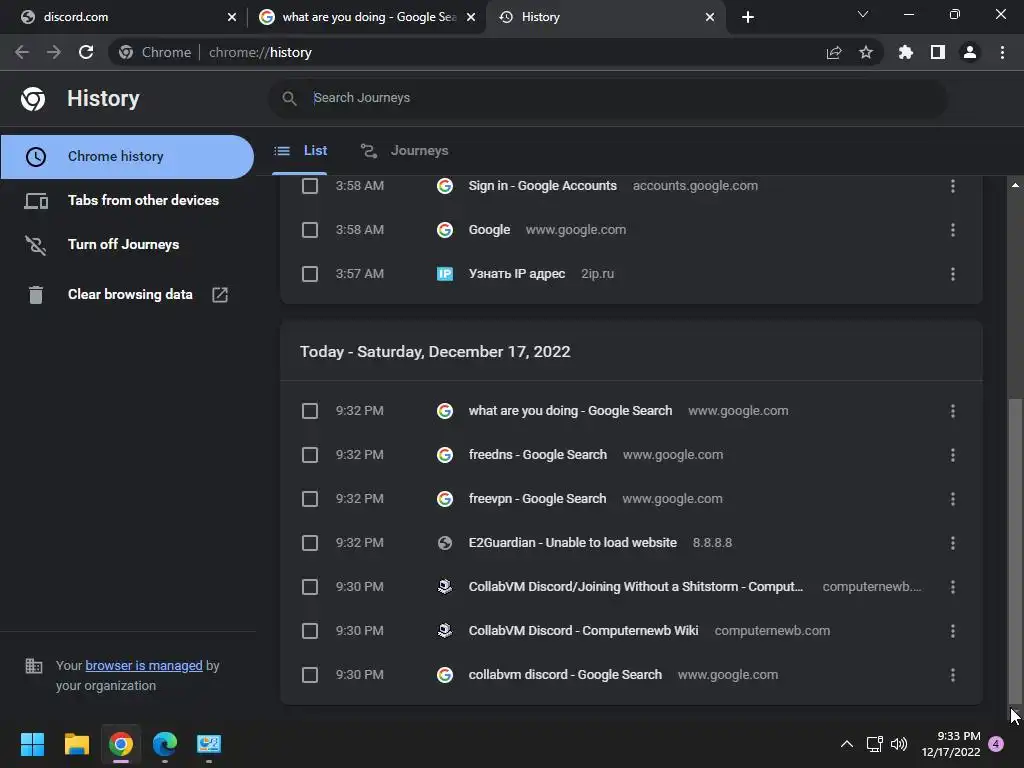The image size is (1024, 768).
Task: Open the Chrome profile avatar
Action: click(970, 52)
